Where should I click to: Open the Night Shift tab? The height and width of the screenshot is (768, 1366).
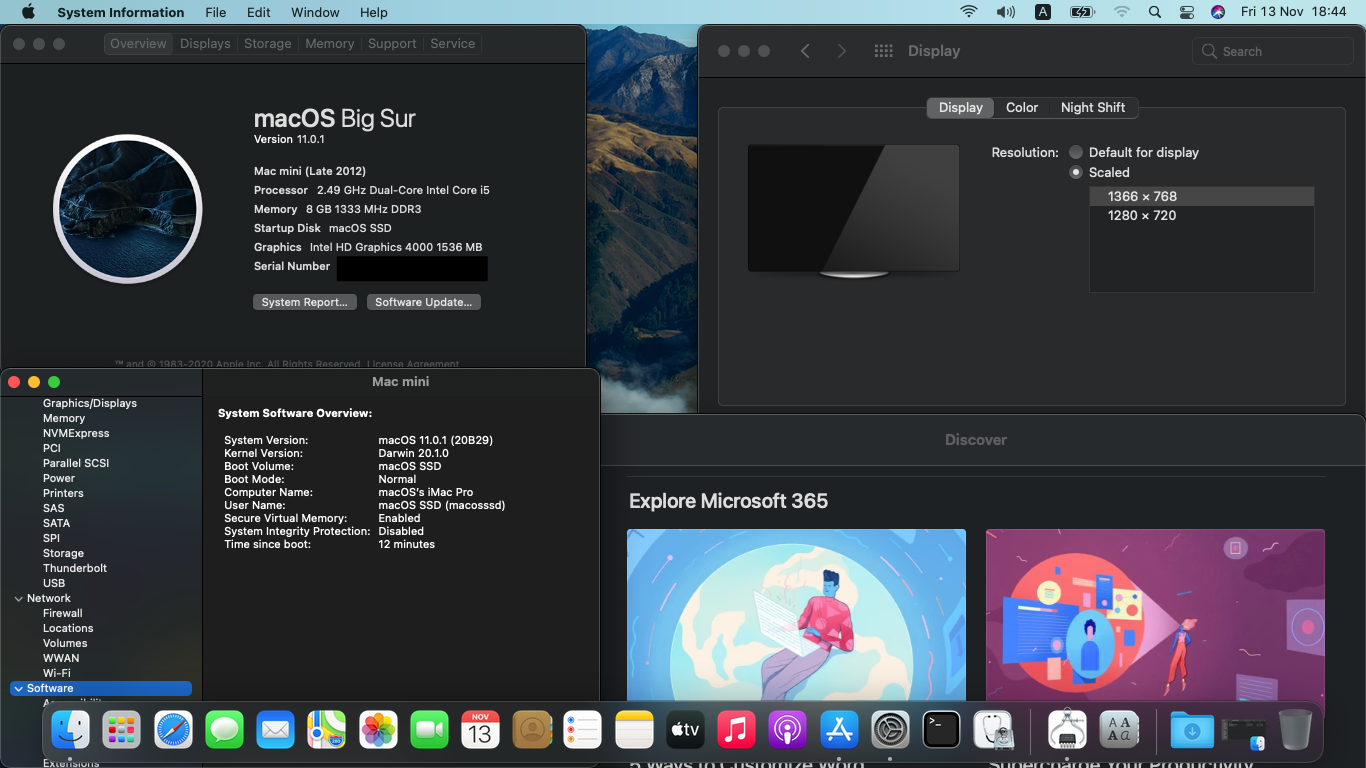point(1093,107)
